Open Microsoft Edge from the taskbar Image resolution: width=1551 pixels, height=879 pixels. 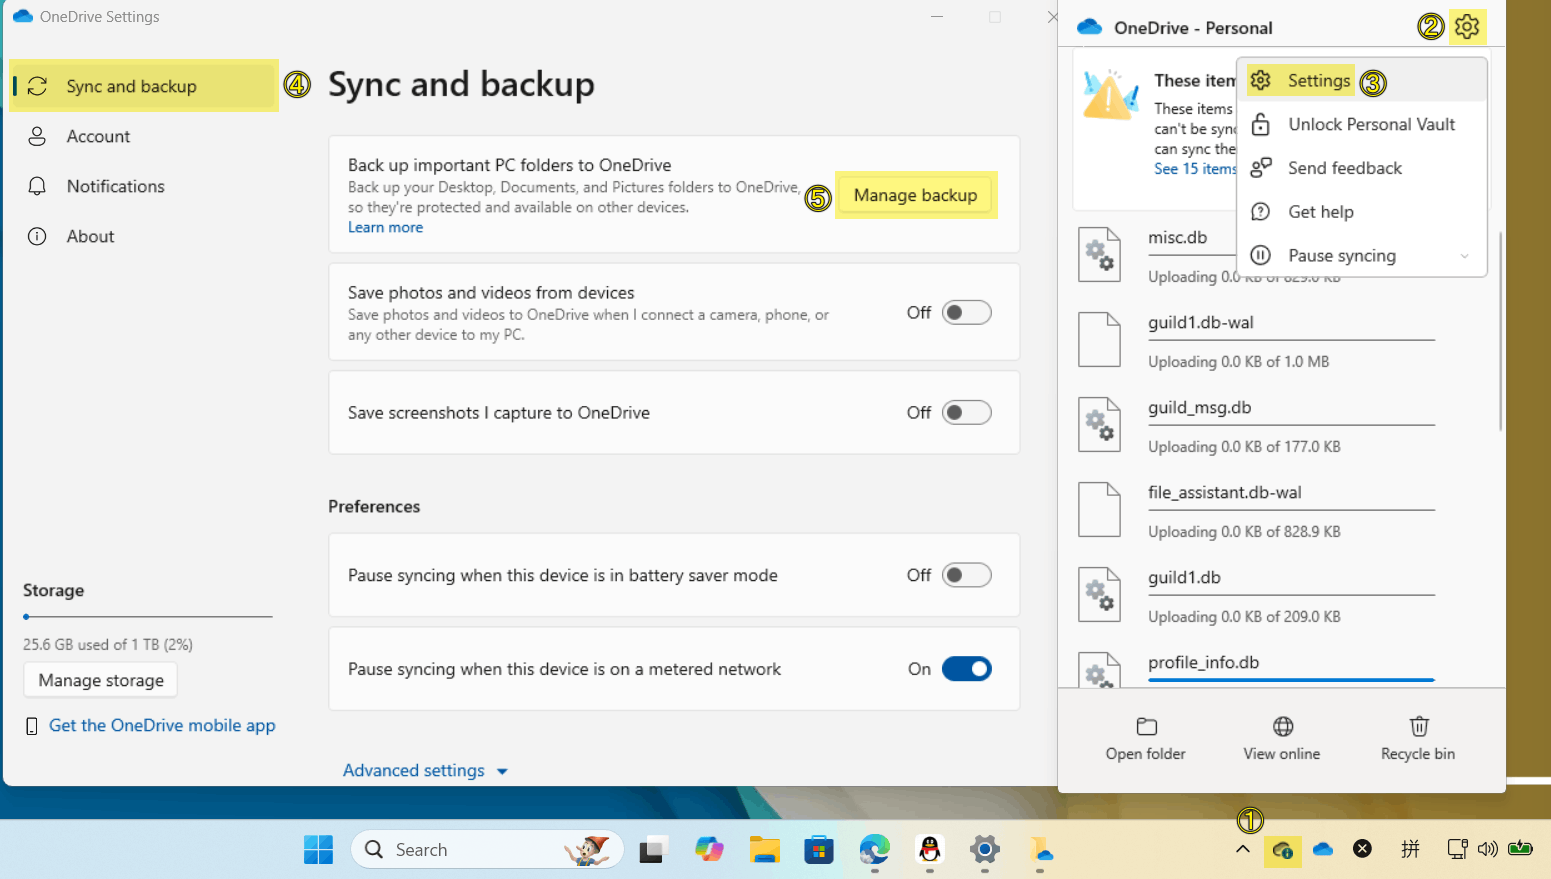tap(874, 850)
